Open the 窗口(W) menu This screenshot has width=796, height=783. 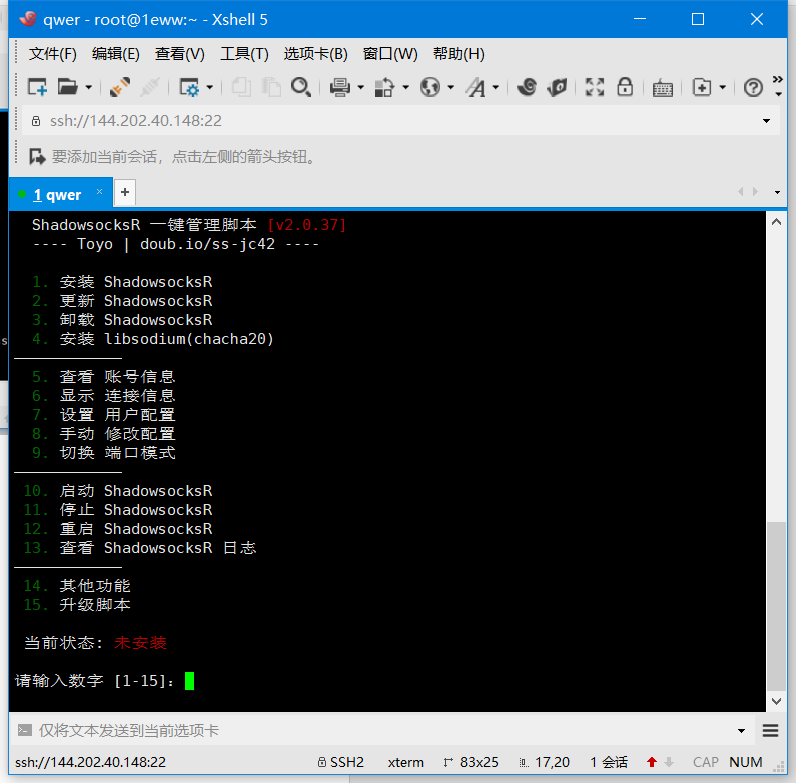tap(390, 54)
